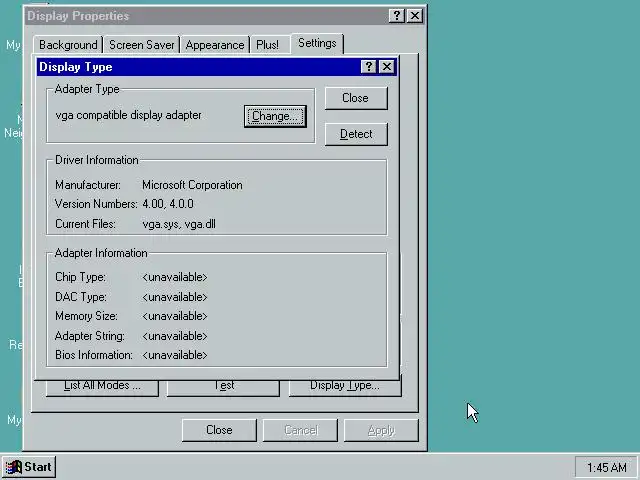Screen dimensions: 640x480
Task: Click the Bios Information unavailable value
Action: pos(175,355)
